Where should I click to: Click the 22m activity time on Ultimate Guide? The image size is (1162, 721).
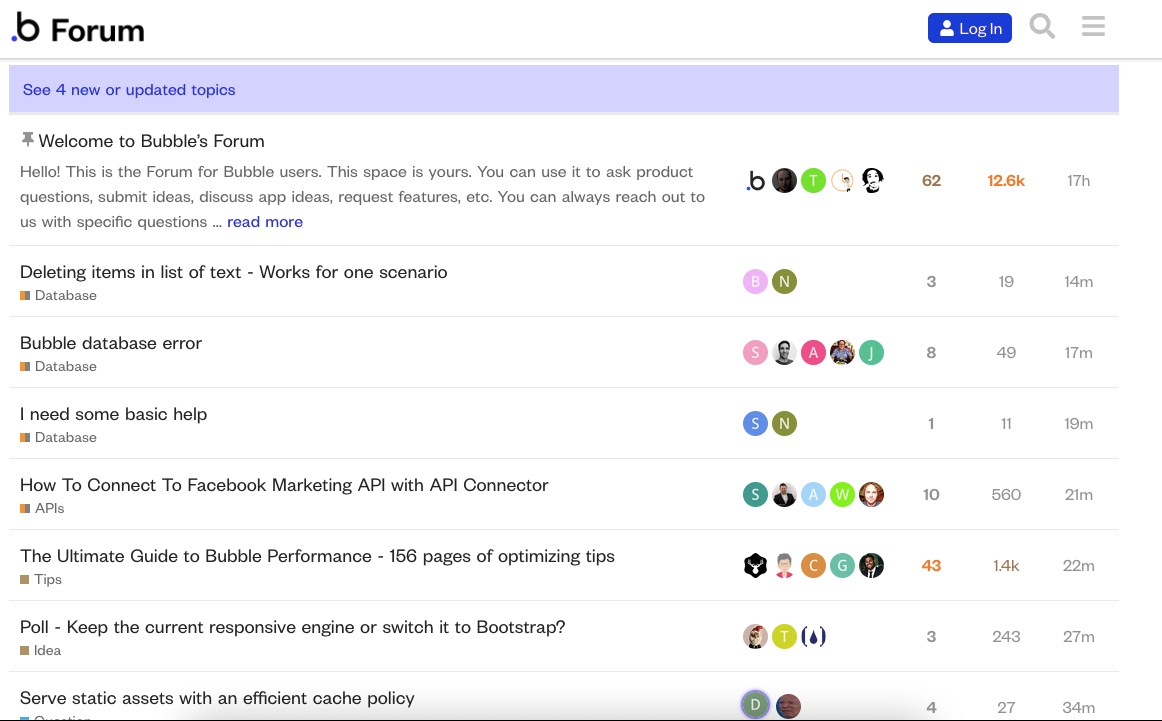[1078, 566]
